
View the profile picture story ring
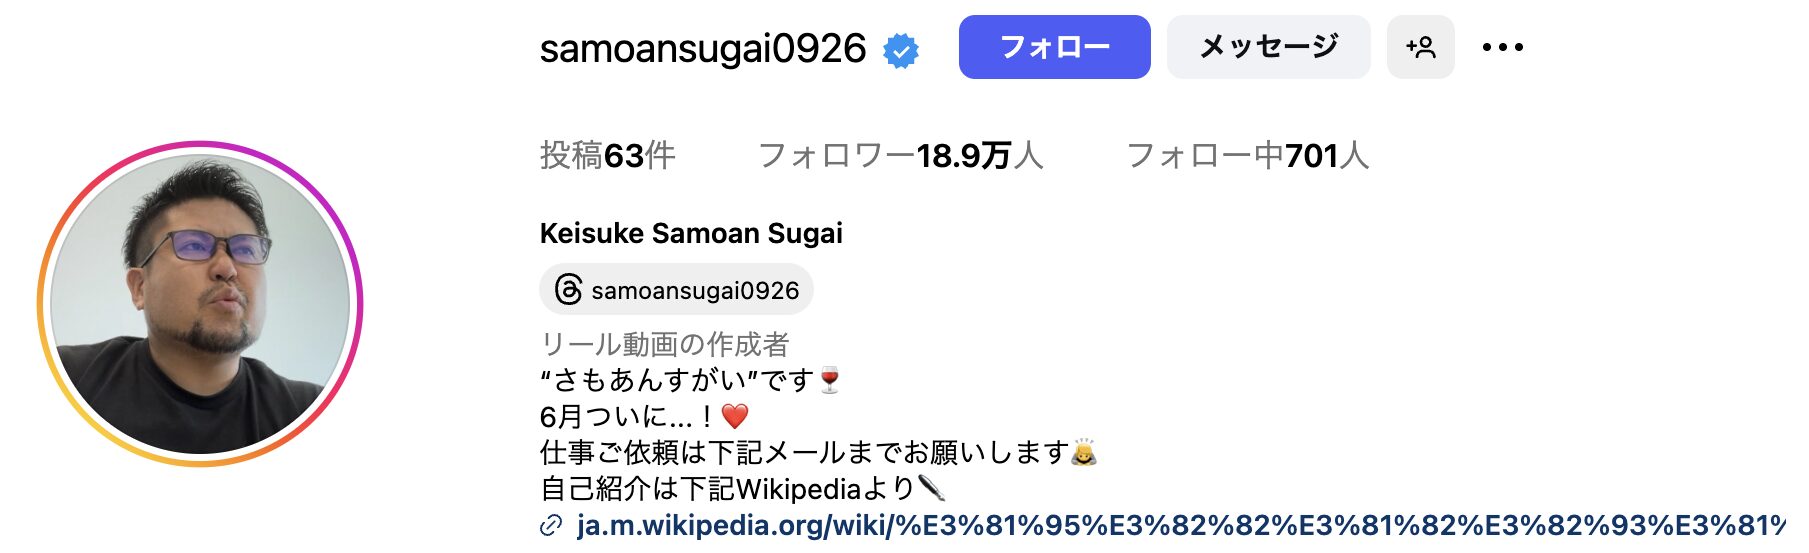200,304
